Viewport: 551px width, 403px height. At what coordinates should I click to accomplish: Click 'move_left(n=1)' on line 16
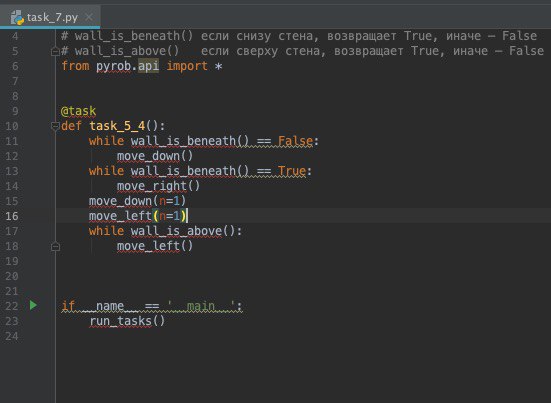(x=137, y=216)
